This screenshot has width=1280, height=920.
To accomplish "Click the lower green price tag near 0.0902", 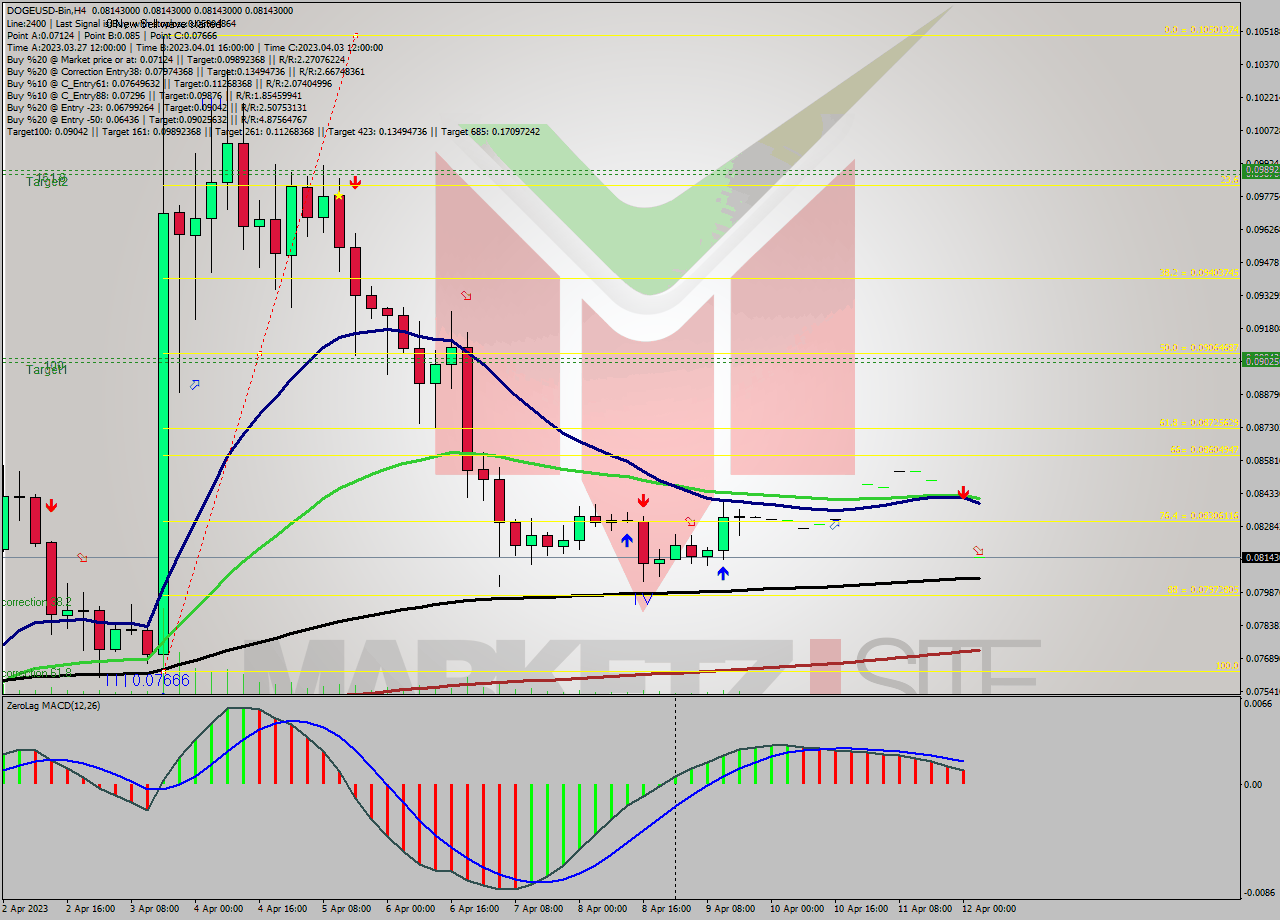I will click(x=1260, y=360).
